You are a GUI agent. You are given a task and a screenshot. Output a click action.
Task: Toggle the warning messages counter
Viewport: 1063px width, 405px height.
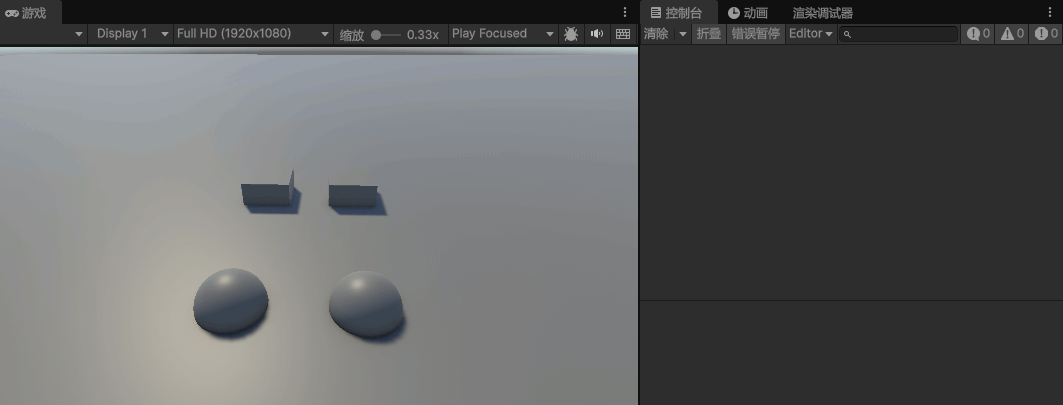click(x=1012, y=34)
